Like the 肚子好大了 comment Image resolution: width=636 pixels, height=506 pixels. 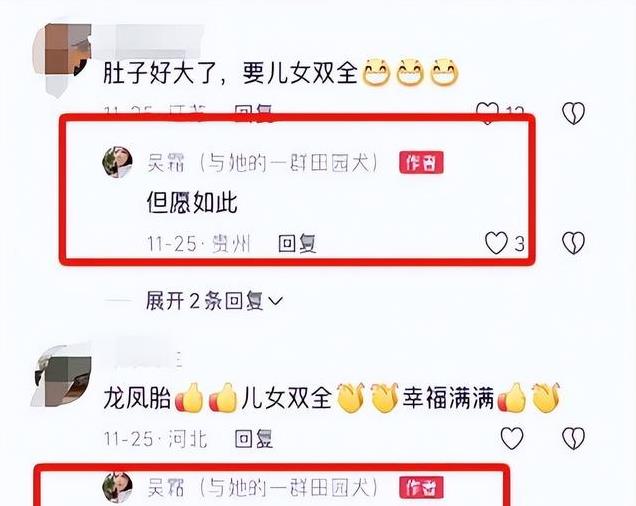point(487,112)
